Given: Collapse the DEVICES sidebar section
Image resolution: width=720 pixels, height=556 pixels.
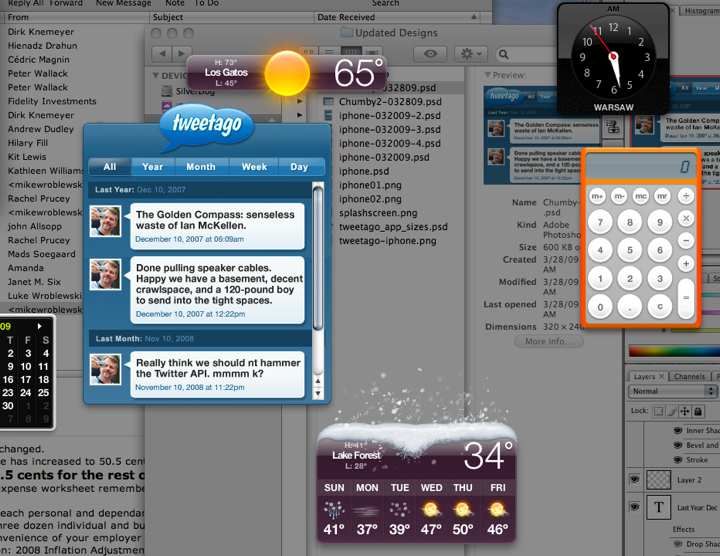Looking at the screenshot, I should pyautogui.click(x=156, y=75).
